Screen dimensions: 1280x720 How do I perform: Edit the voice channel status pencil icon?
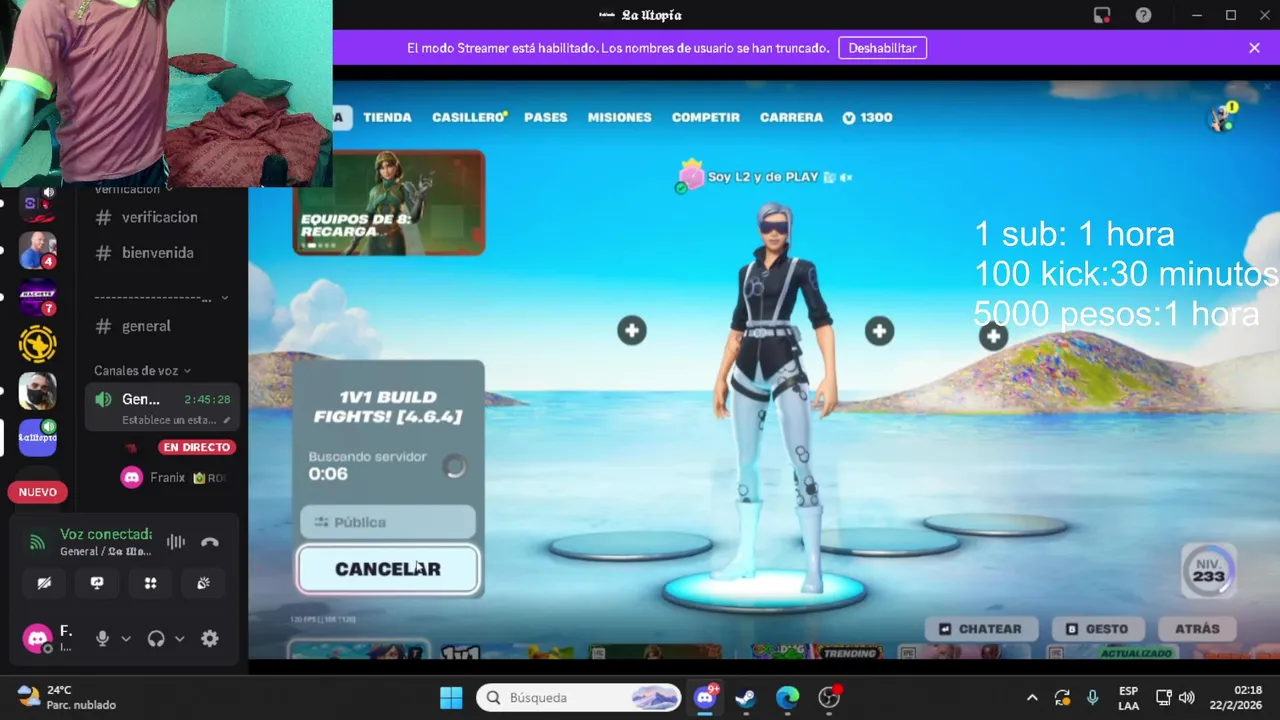click(x=227, y=421)
